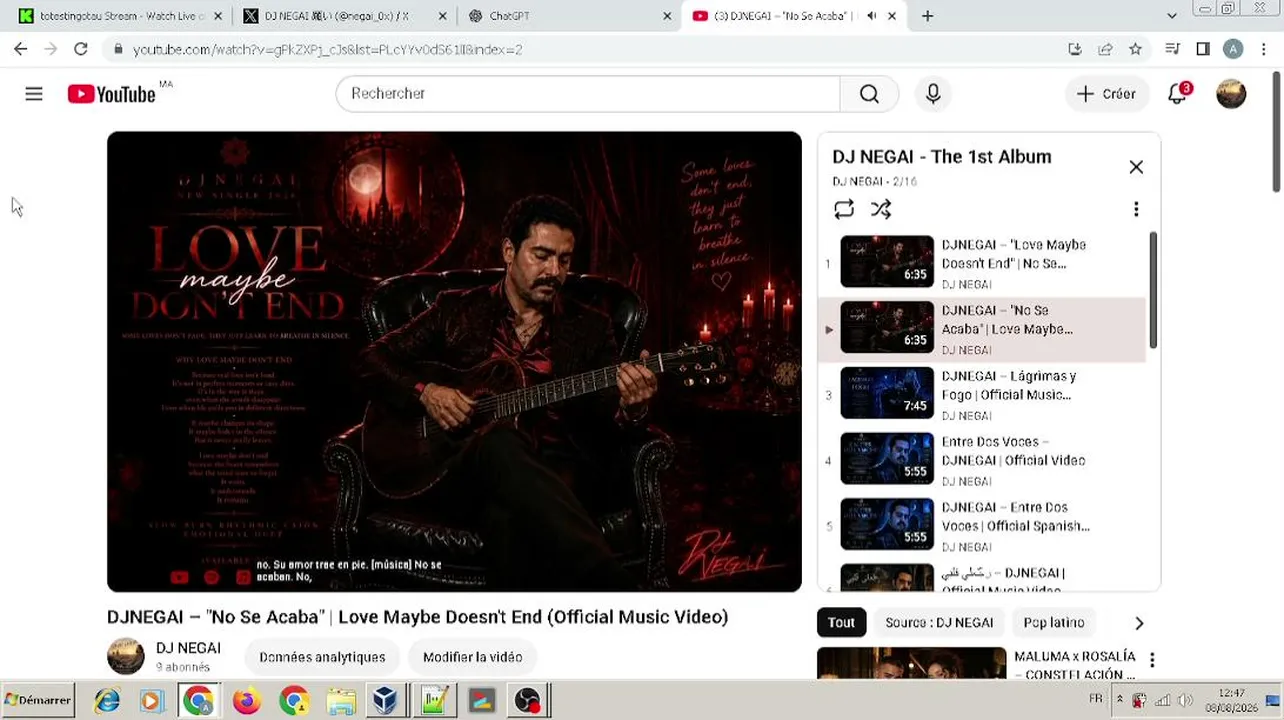The image size is (1284, 720).
Task: Open the playlist three-dot options menu
Action: (x=1136, y=209)
